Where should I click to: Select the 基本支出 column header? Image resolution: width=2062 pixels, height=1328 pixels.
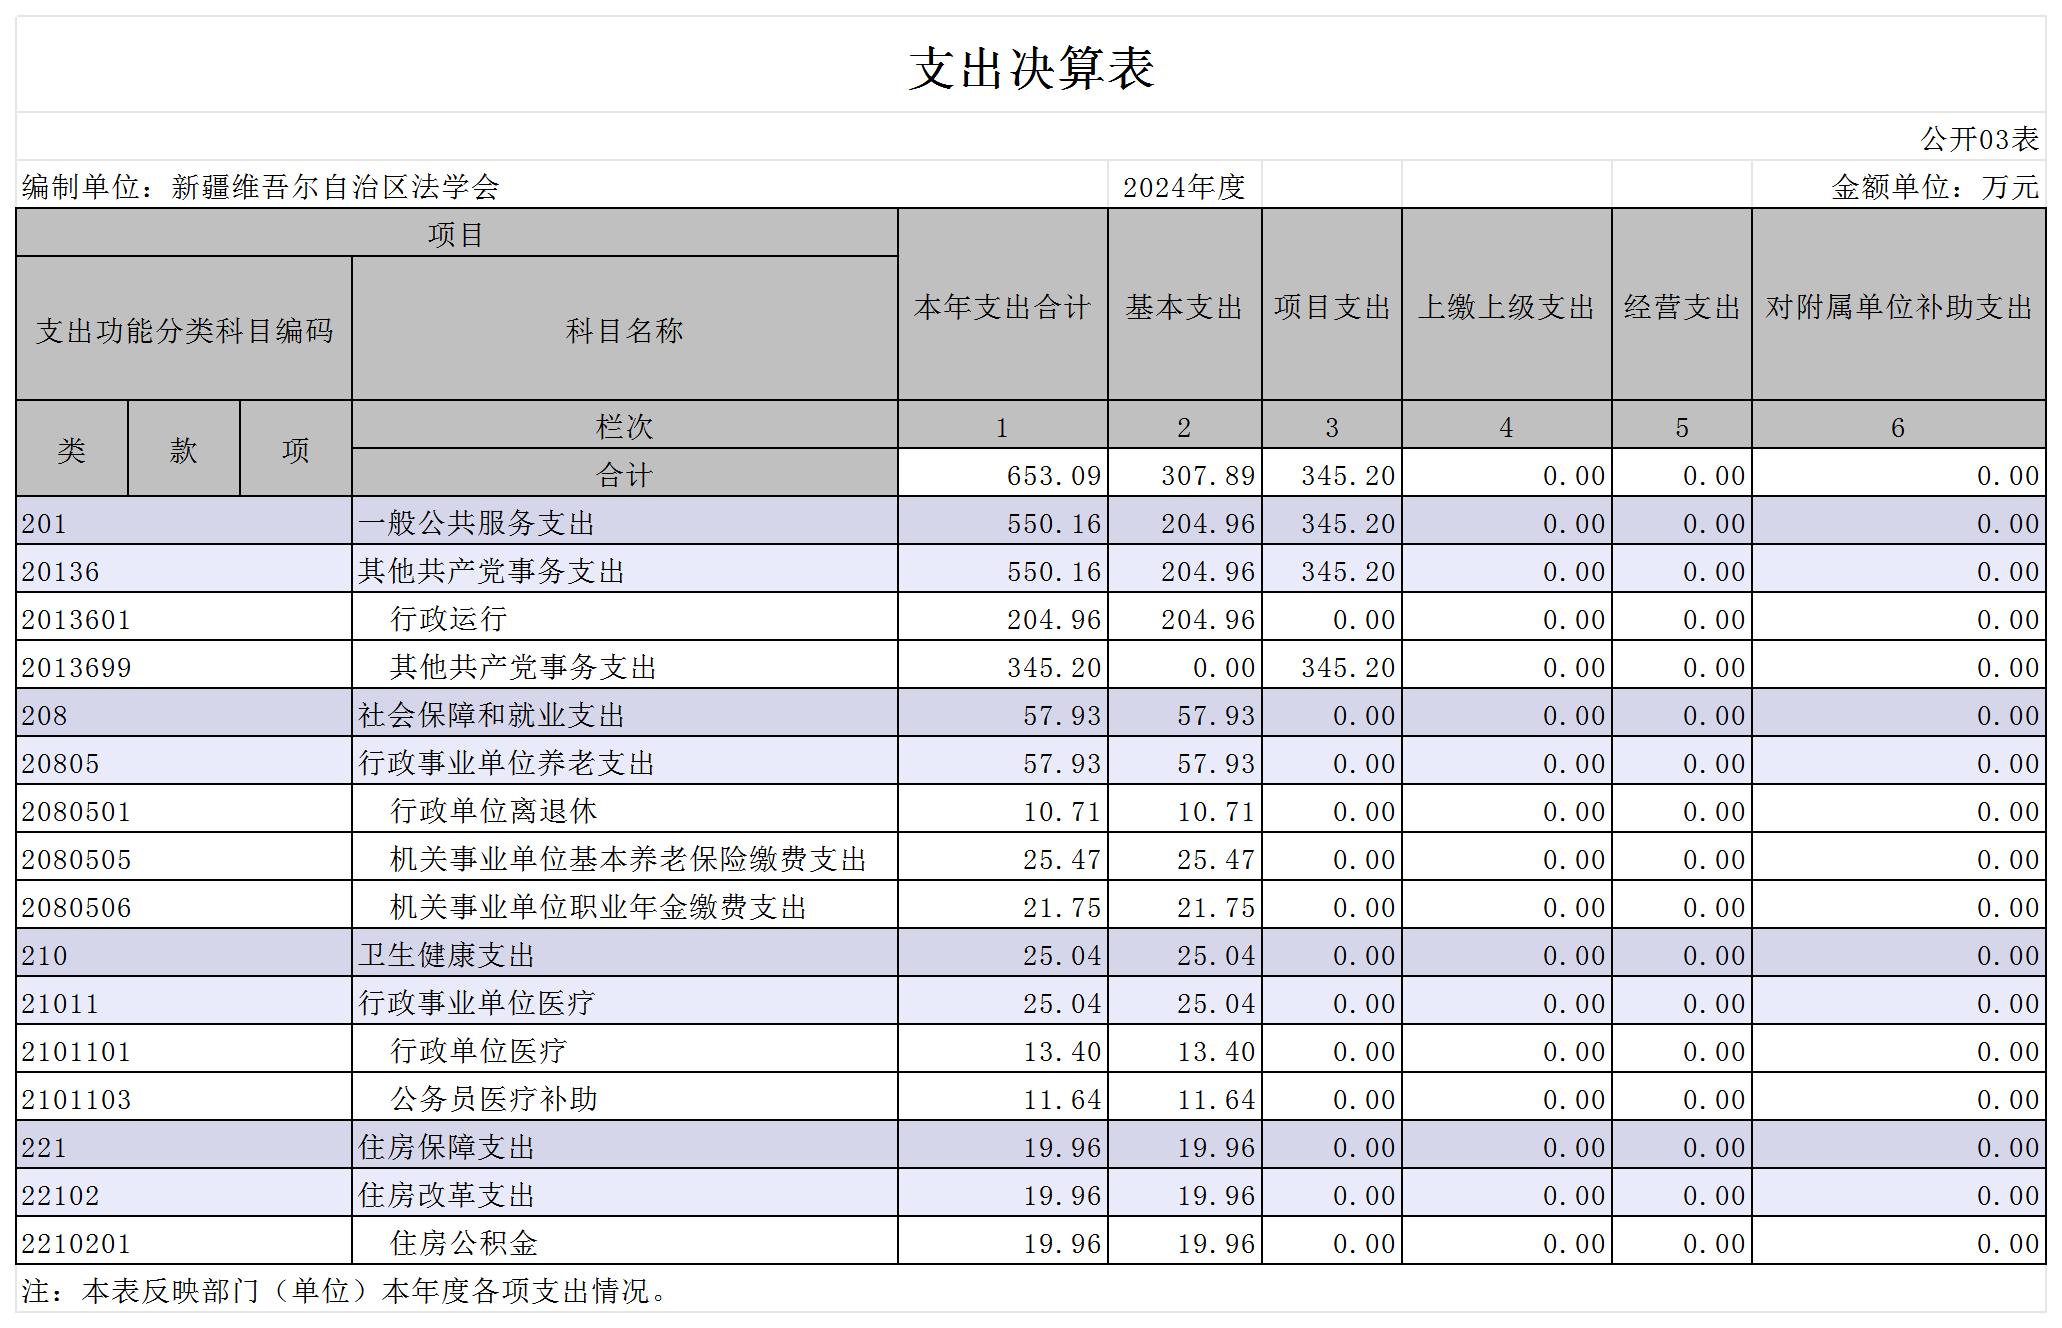tap(1184, 307)
